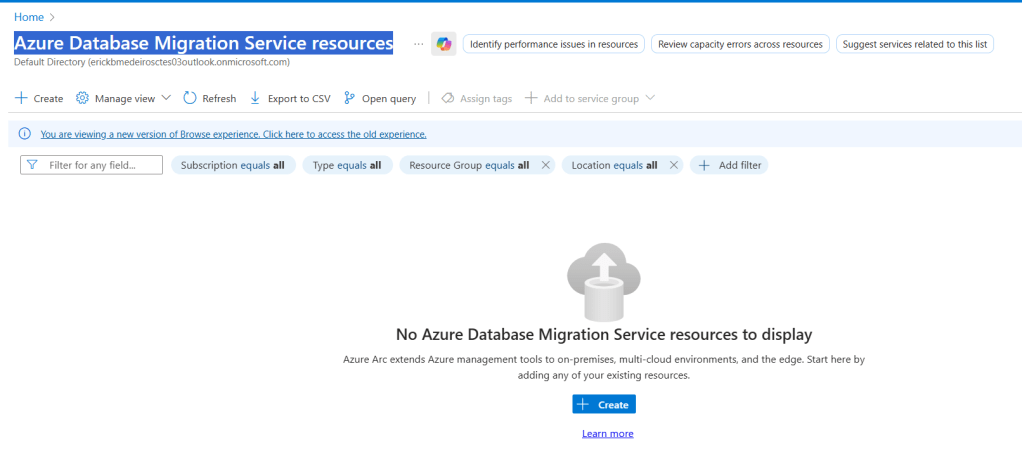Viewport: 1022px width, 475px height.
Task: Click the blue Create button
Action: click(x=604, y=404)
